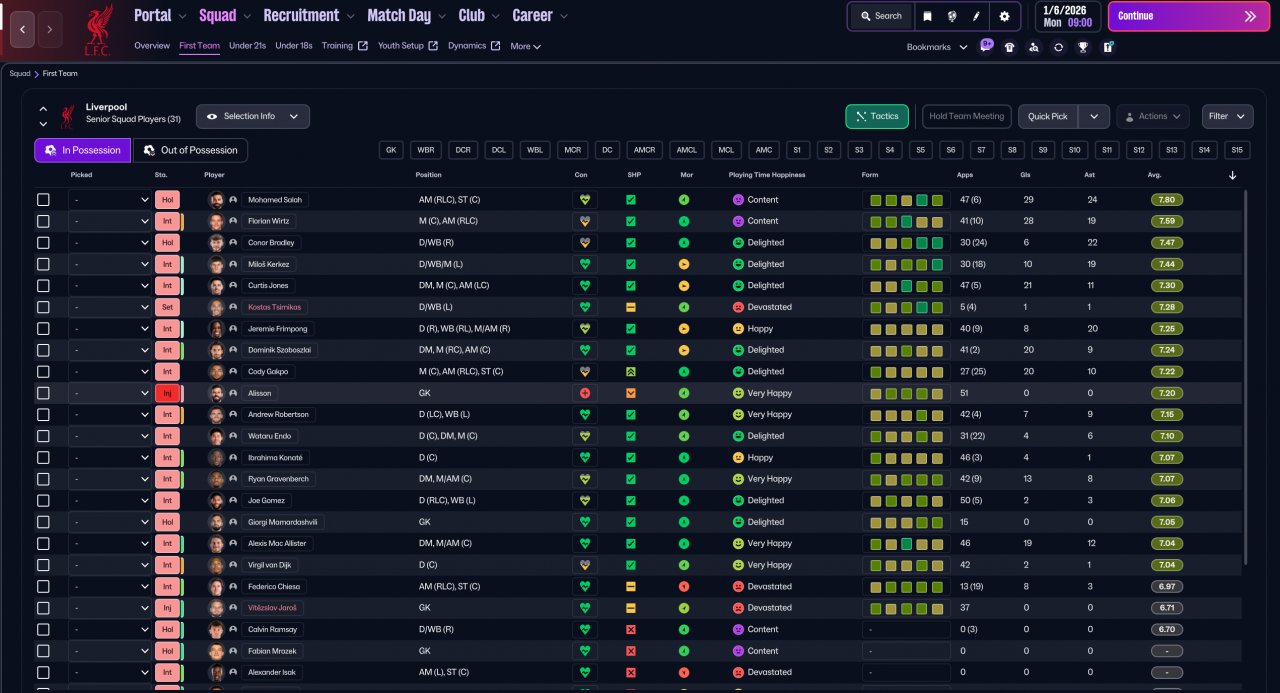Click the Tactics button
This screenshot has height=693, width=1280.
[876, 116]
